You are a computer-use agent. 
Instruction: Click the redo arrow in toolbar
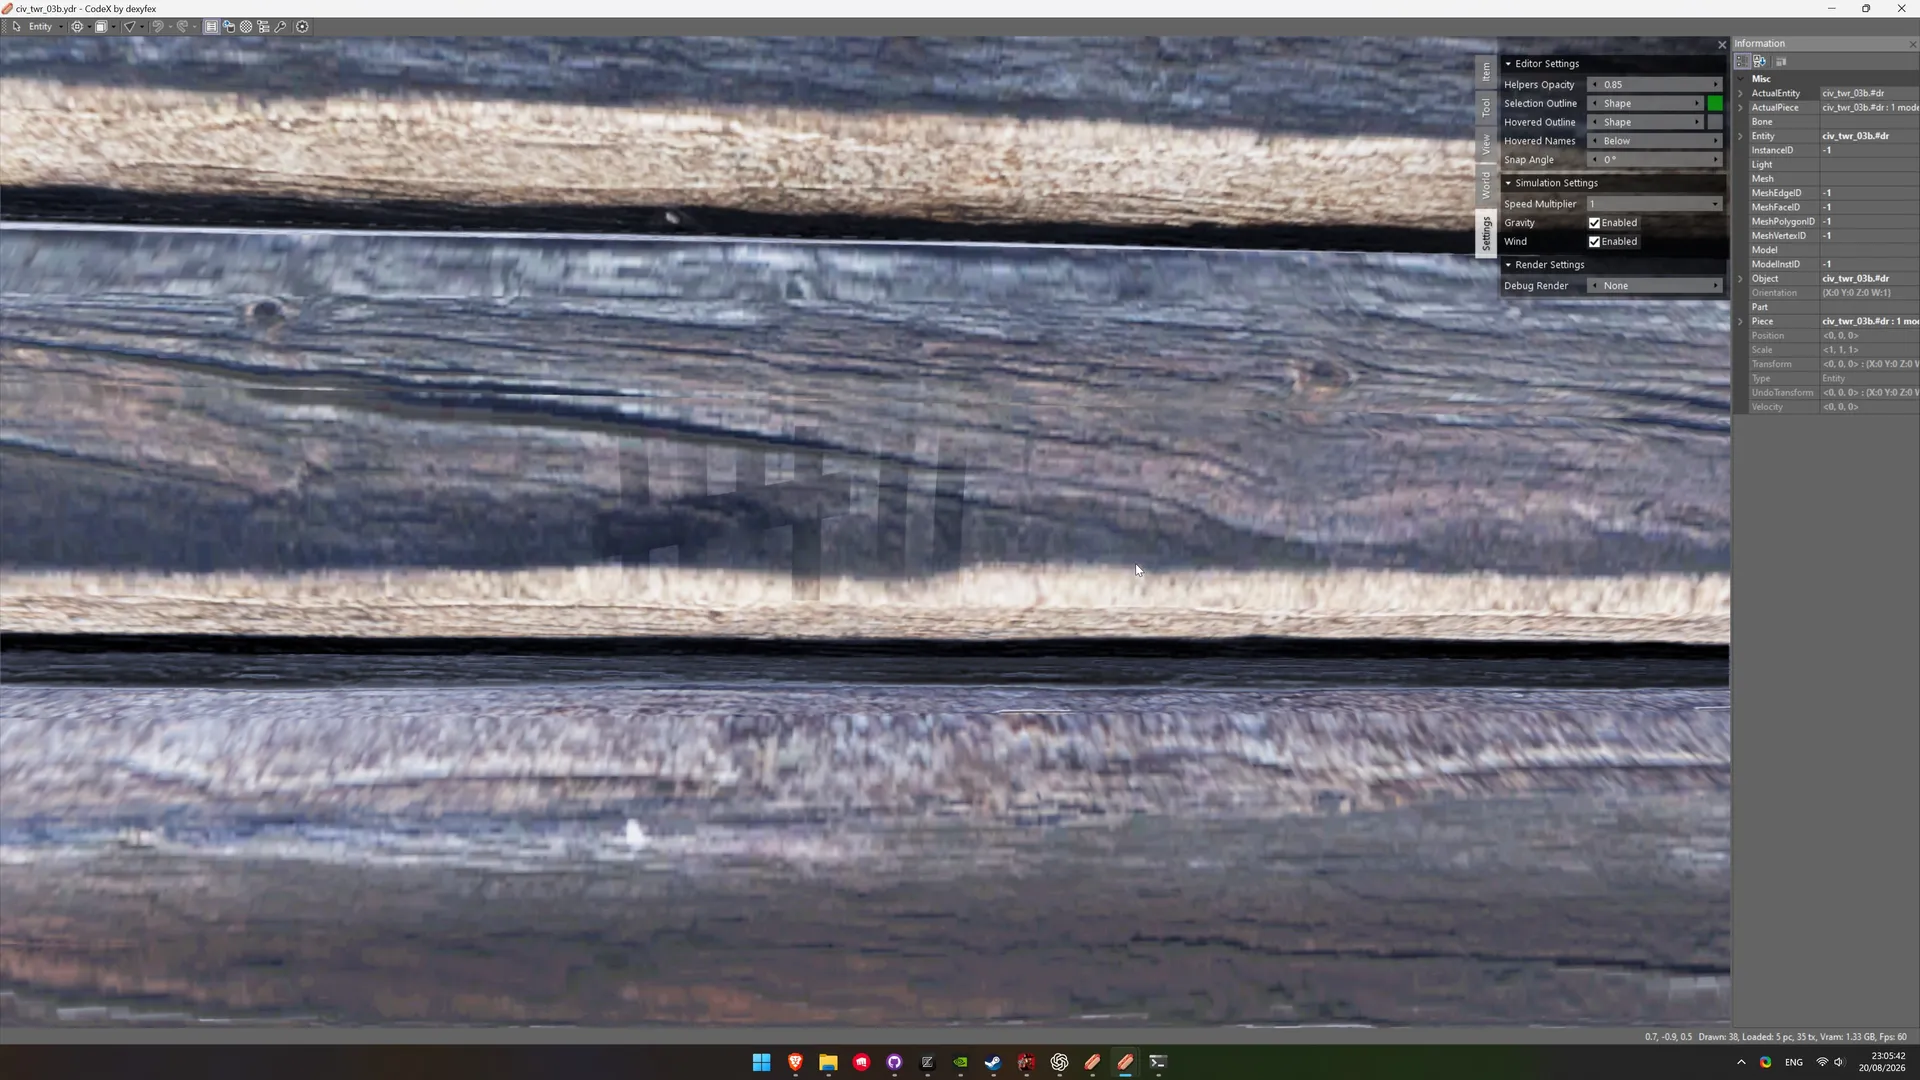pos(183,27)
